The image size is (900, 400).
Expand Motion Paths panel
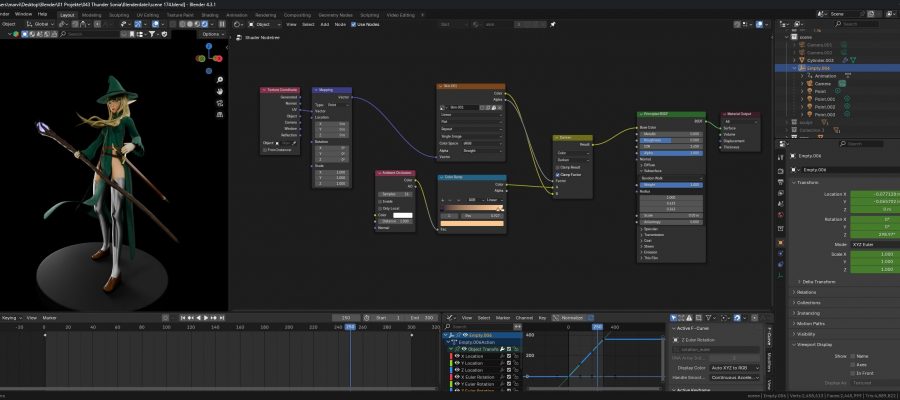[x=808, y=324]
